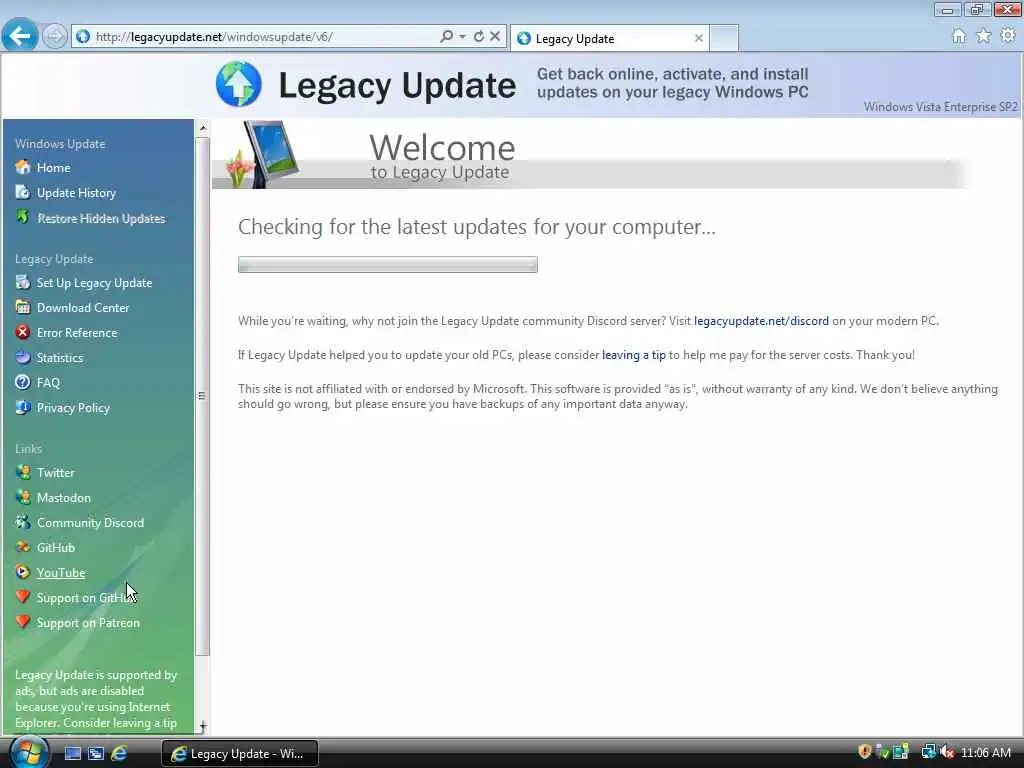Click the Refresh icon in address bar
The width and height of the screenshot is (1024, 768).
coord(479,37)
